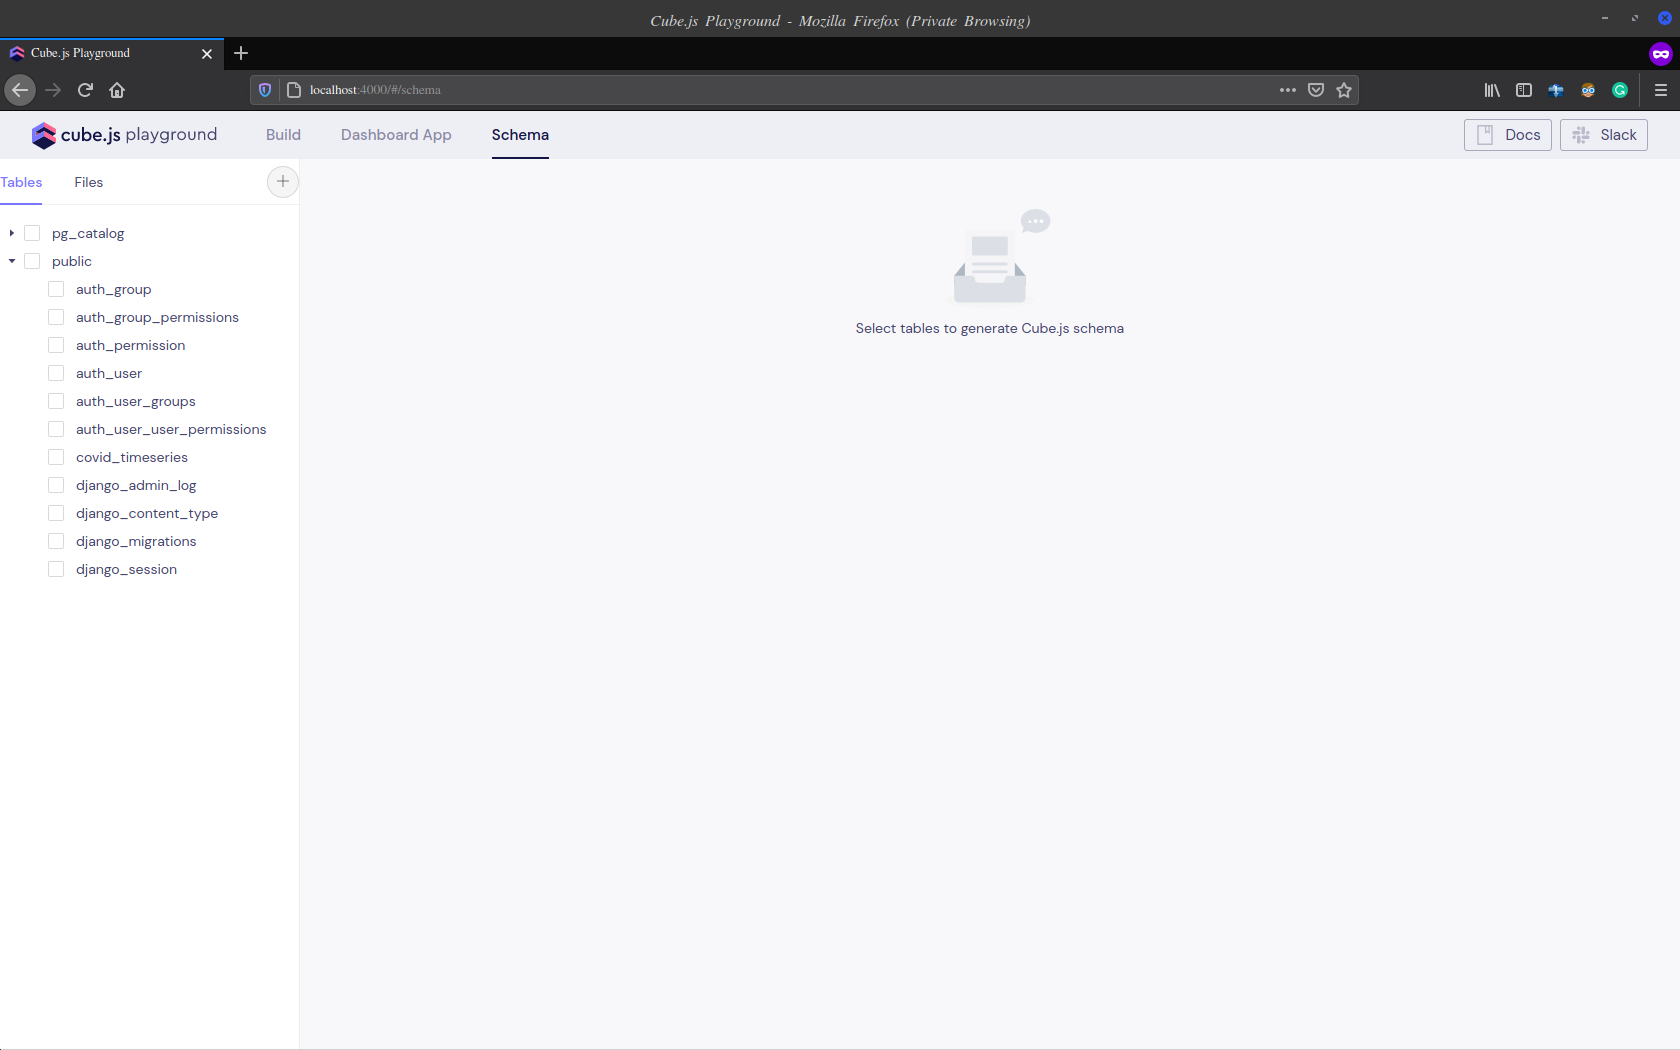Screen dimensions: 1680x1050
Task: Open the Docs page
Action: click(x=1507, y=134)
